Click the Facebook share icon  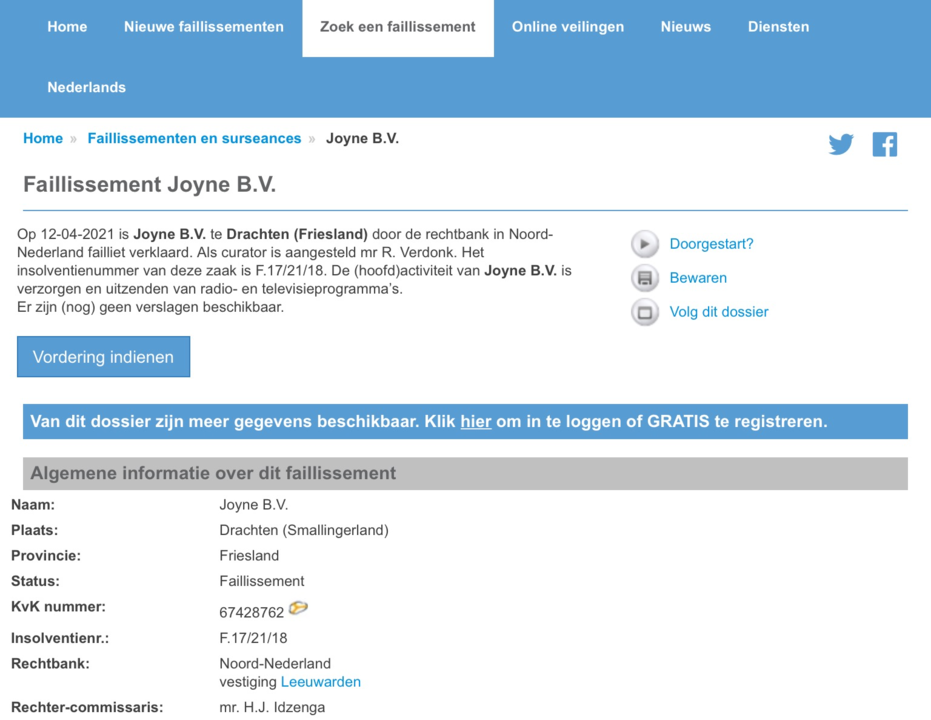[x=884, y=144]
